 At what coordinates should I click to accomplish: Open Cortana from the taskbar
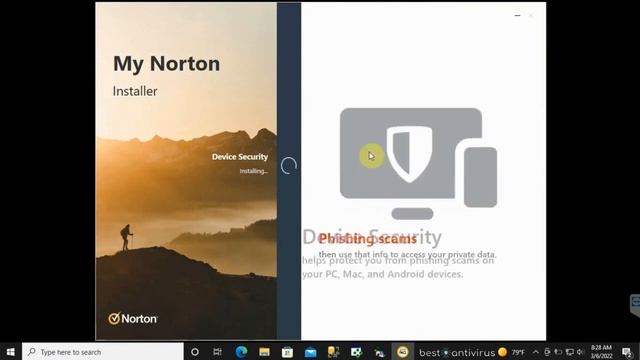(x=195, y=352)
